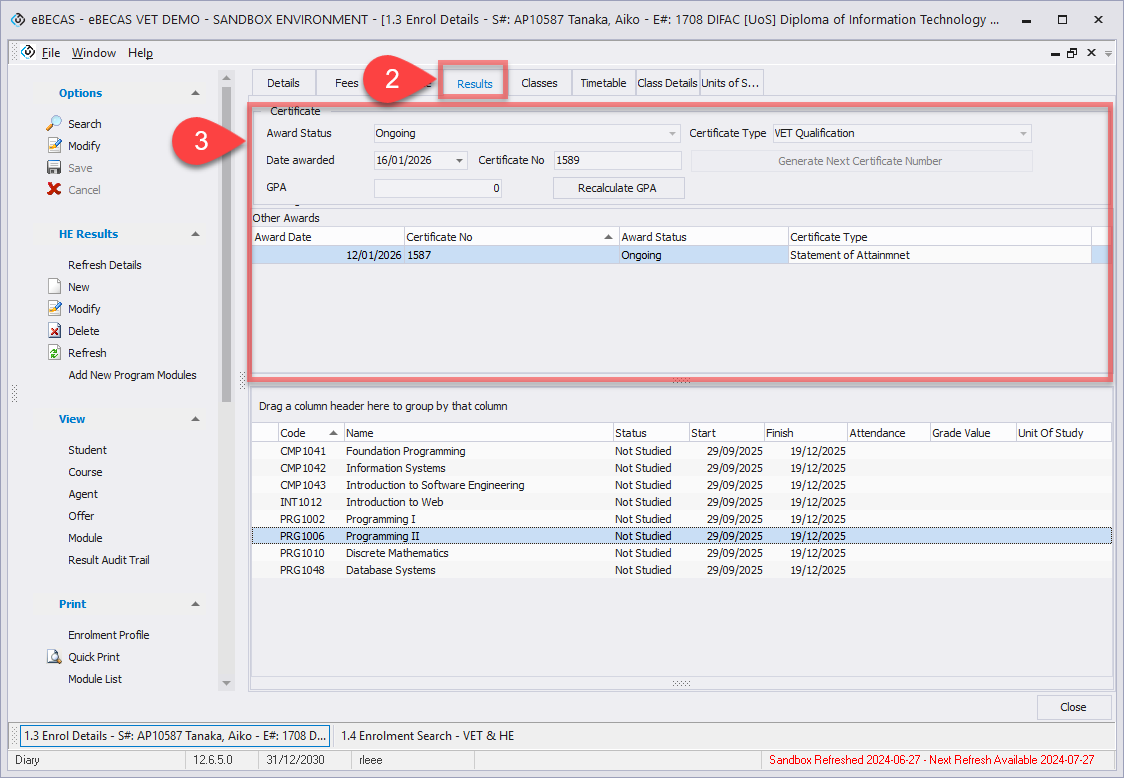Screen dimensions: 1124x778
Task: Click Result Audit Trail link in View
Action: click(109, 560)
